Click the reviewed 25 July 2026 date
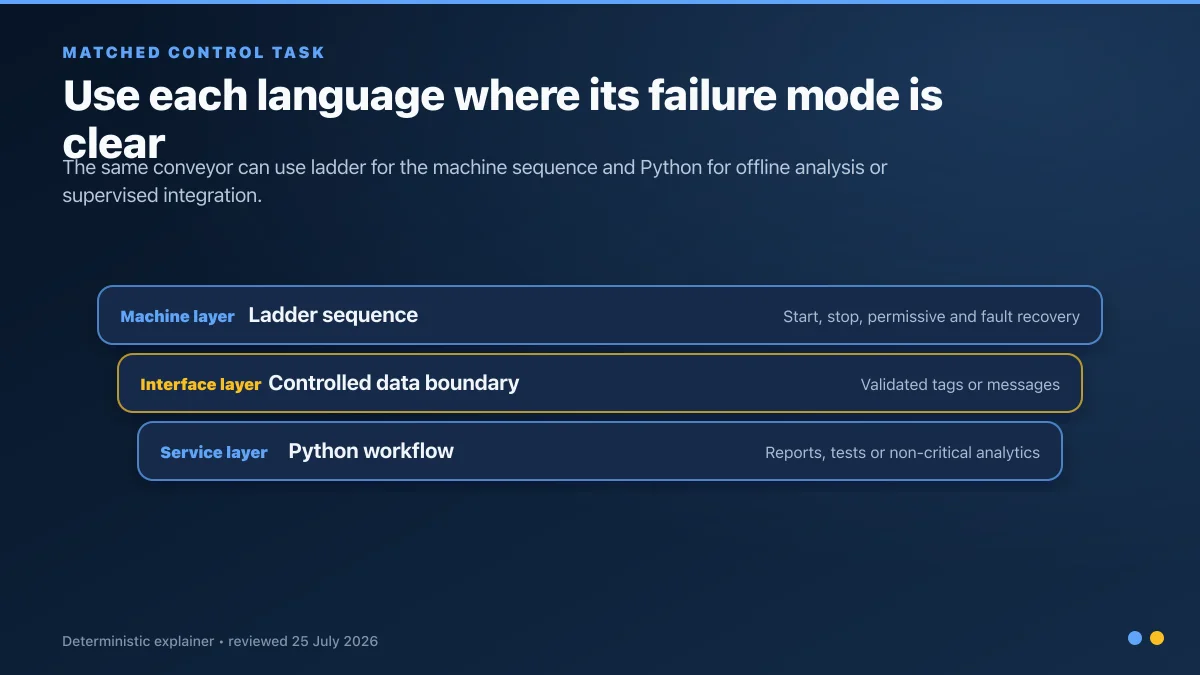This screenshot has height=675, width=1200. tap(303, 641)
